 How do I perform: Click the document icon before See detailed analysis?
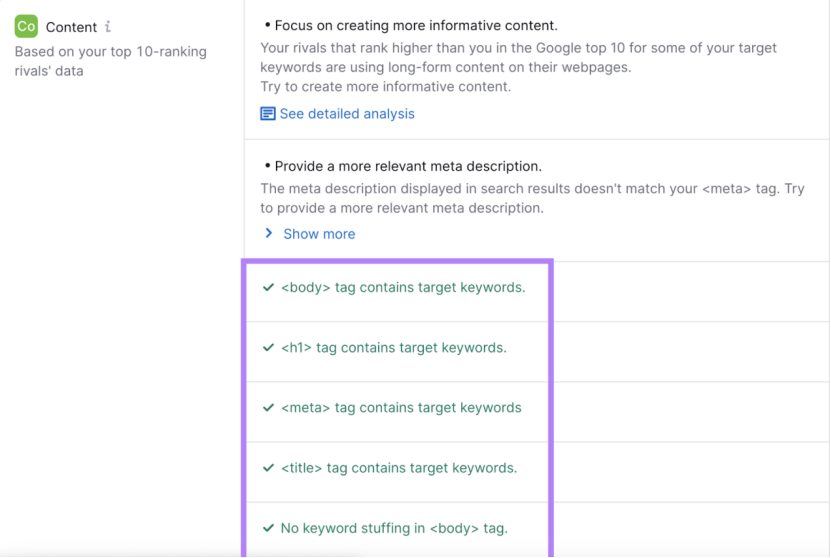(267, 114)
